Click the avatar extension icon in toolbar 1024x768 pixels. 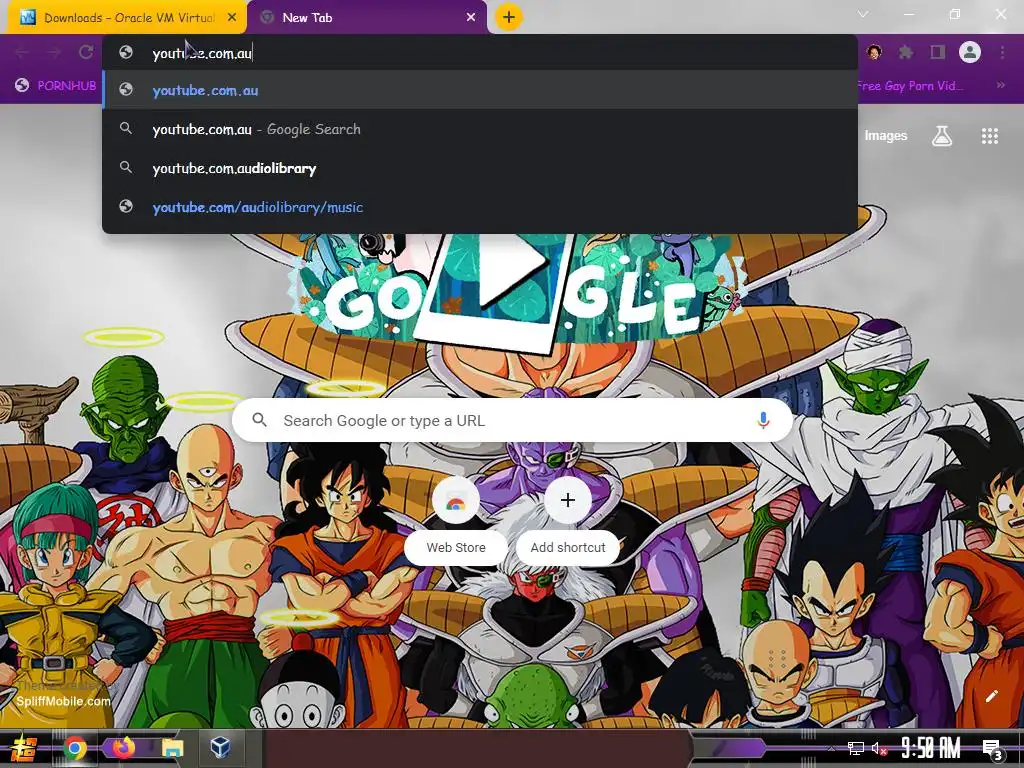(x=874, y=52)
